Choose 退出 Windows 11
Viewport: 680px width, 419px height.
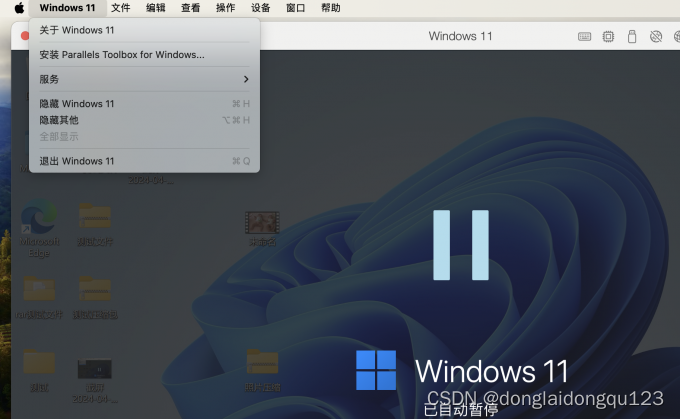(x=144, y=161)
